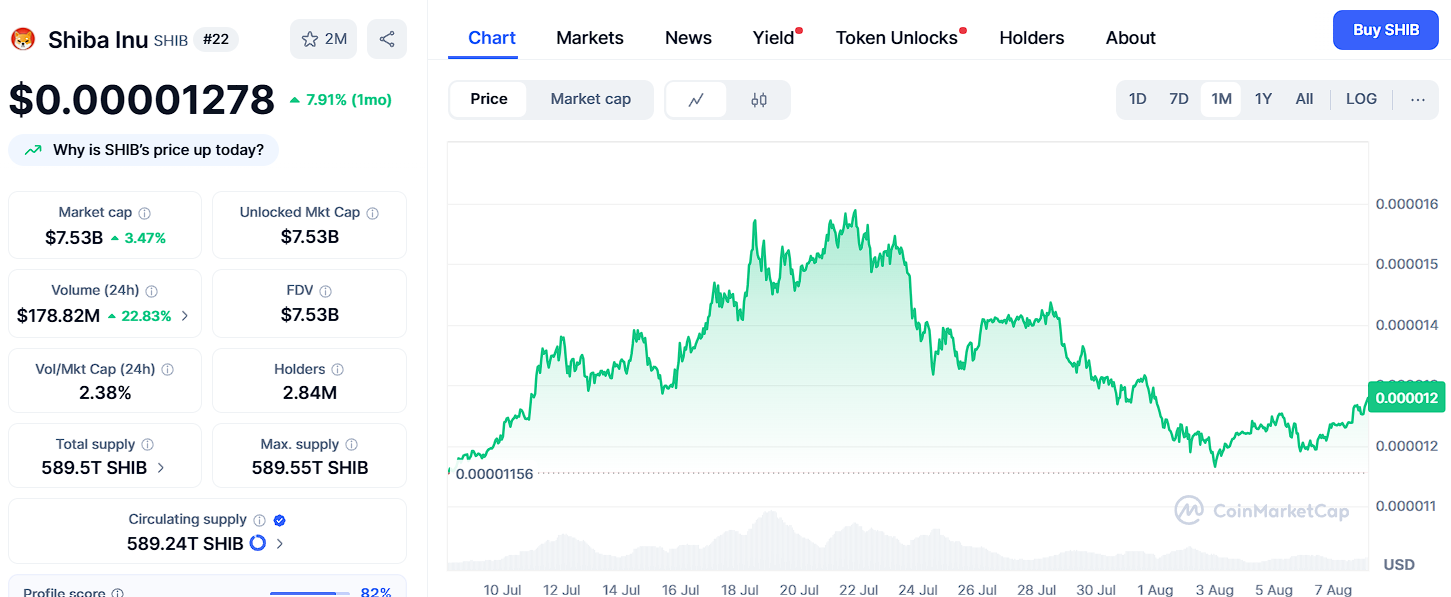Set chart range to 1Y
The height and width of the screenshot is (597, 1451).
(1263, 99)
